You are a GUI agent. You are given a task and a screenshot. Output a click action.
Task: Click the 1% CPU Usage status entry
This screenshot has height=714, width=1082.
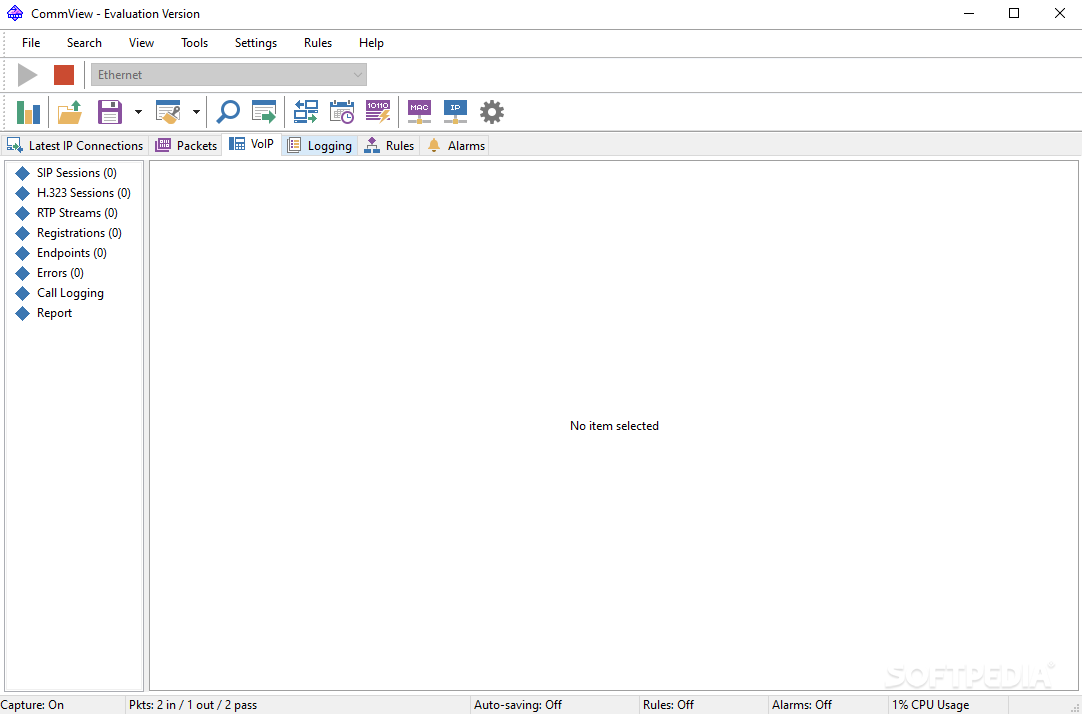pos(930,705)
